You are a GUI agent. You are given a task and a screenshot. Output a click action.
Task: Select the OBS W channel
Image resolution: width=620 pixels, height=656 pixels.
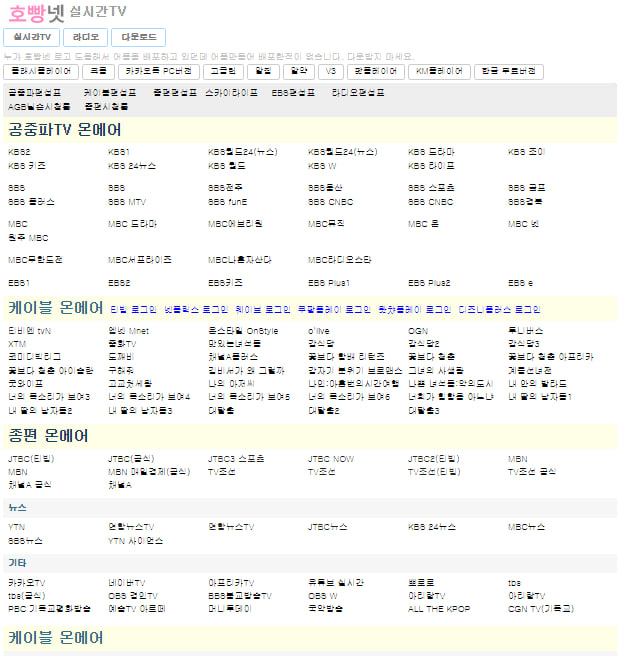(x=323, y=596)
